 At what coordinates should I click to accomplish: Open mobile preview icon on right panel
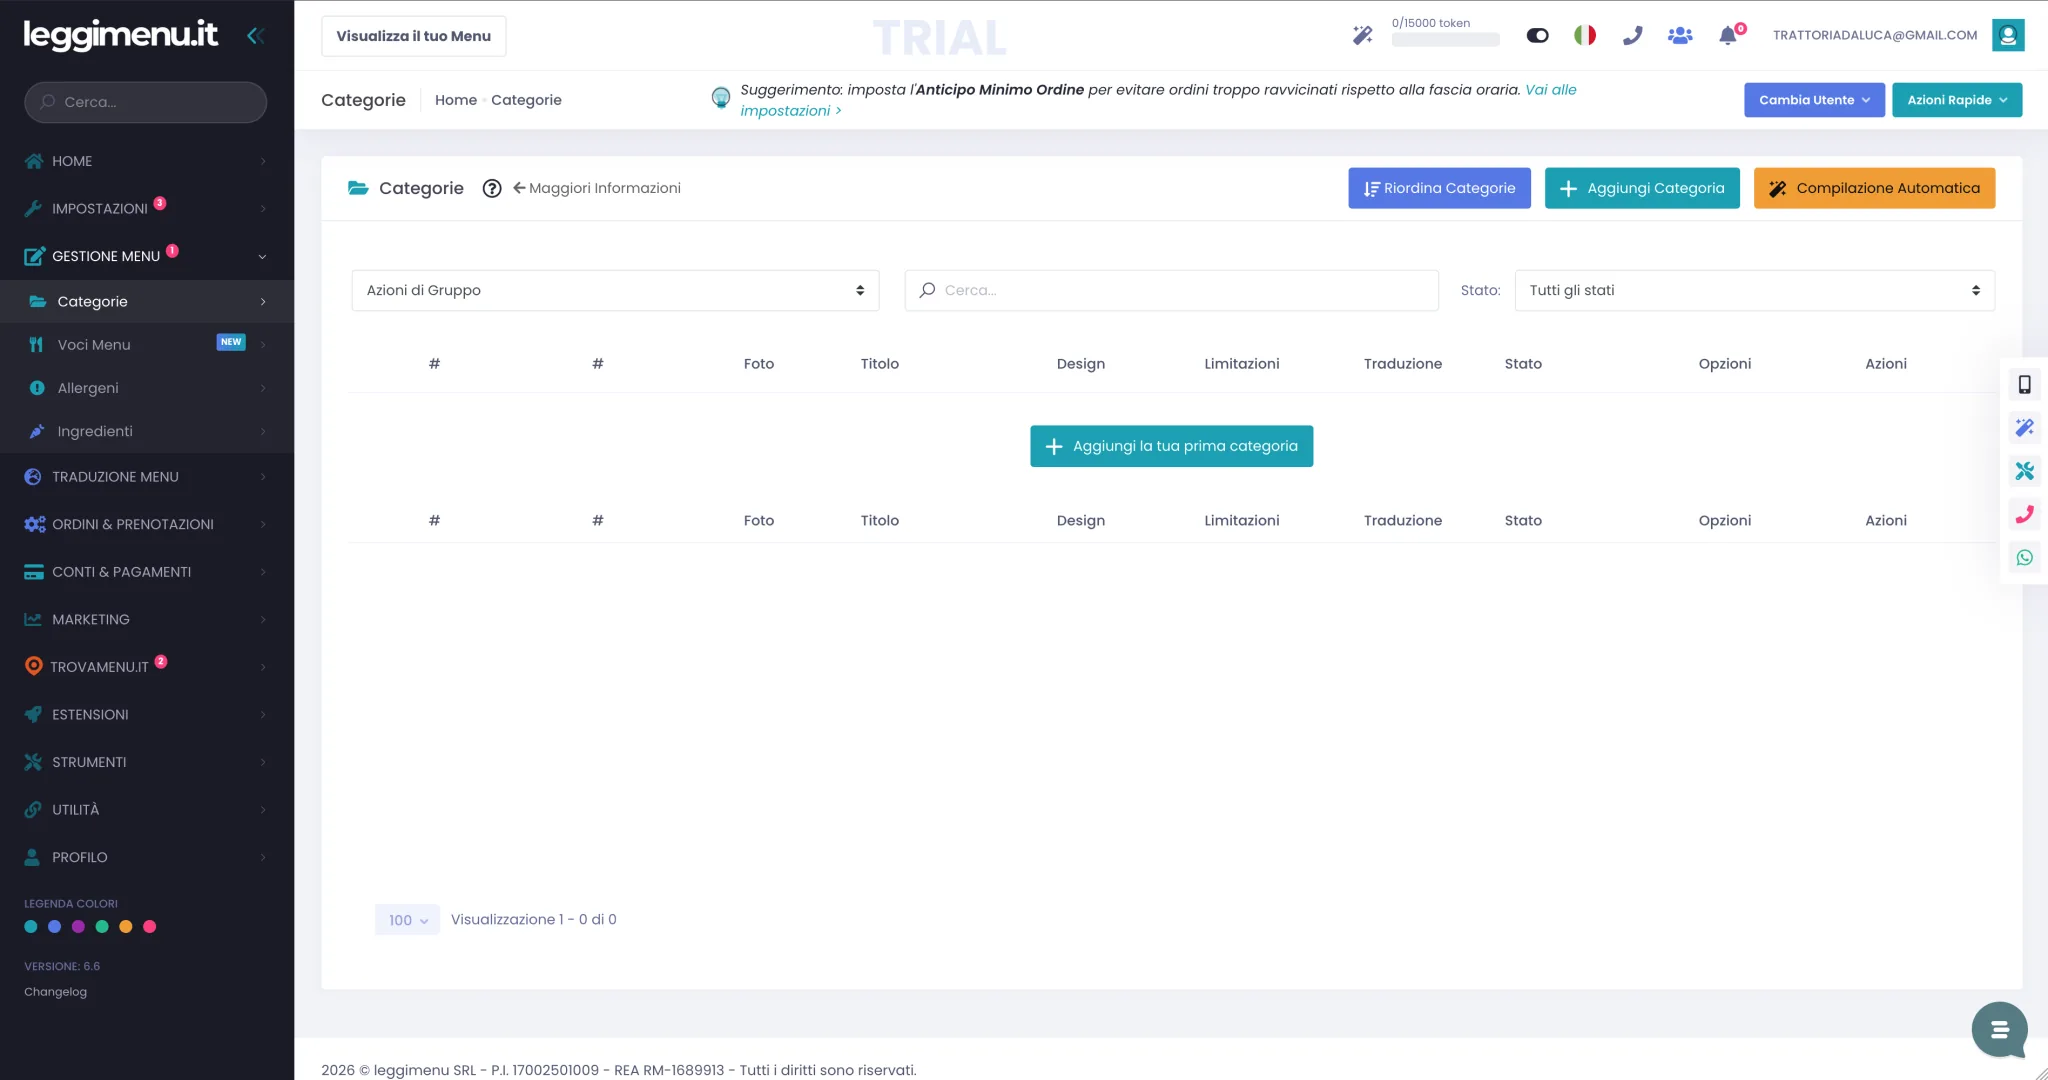pyautogui.click(x=2025, y=384)
